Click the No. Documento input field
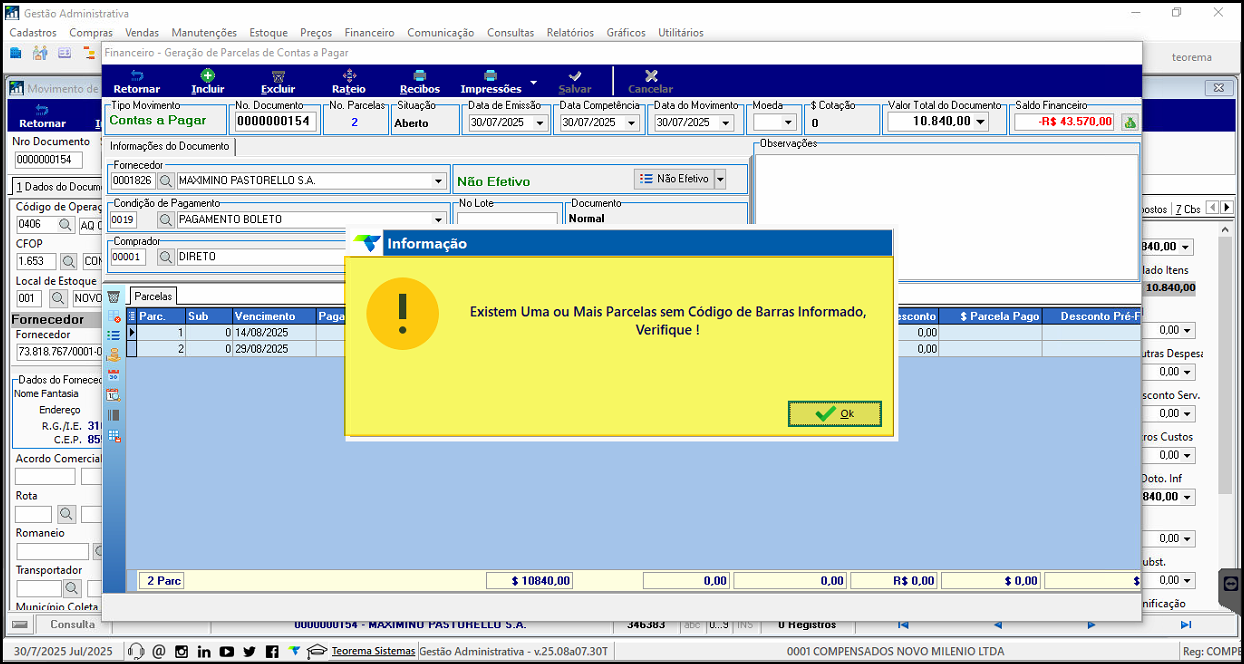 [276, 122]
